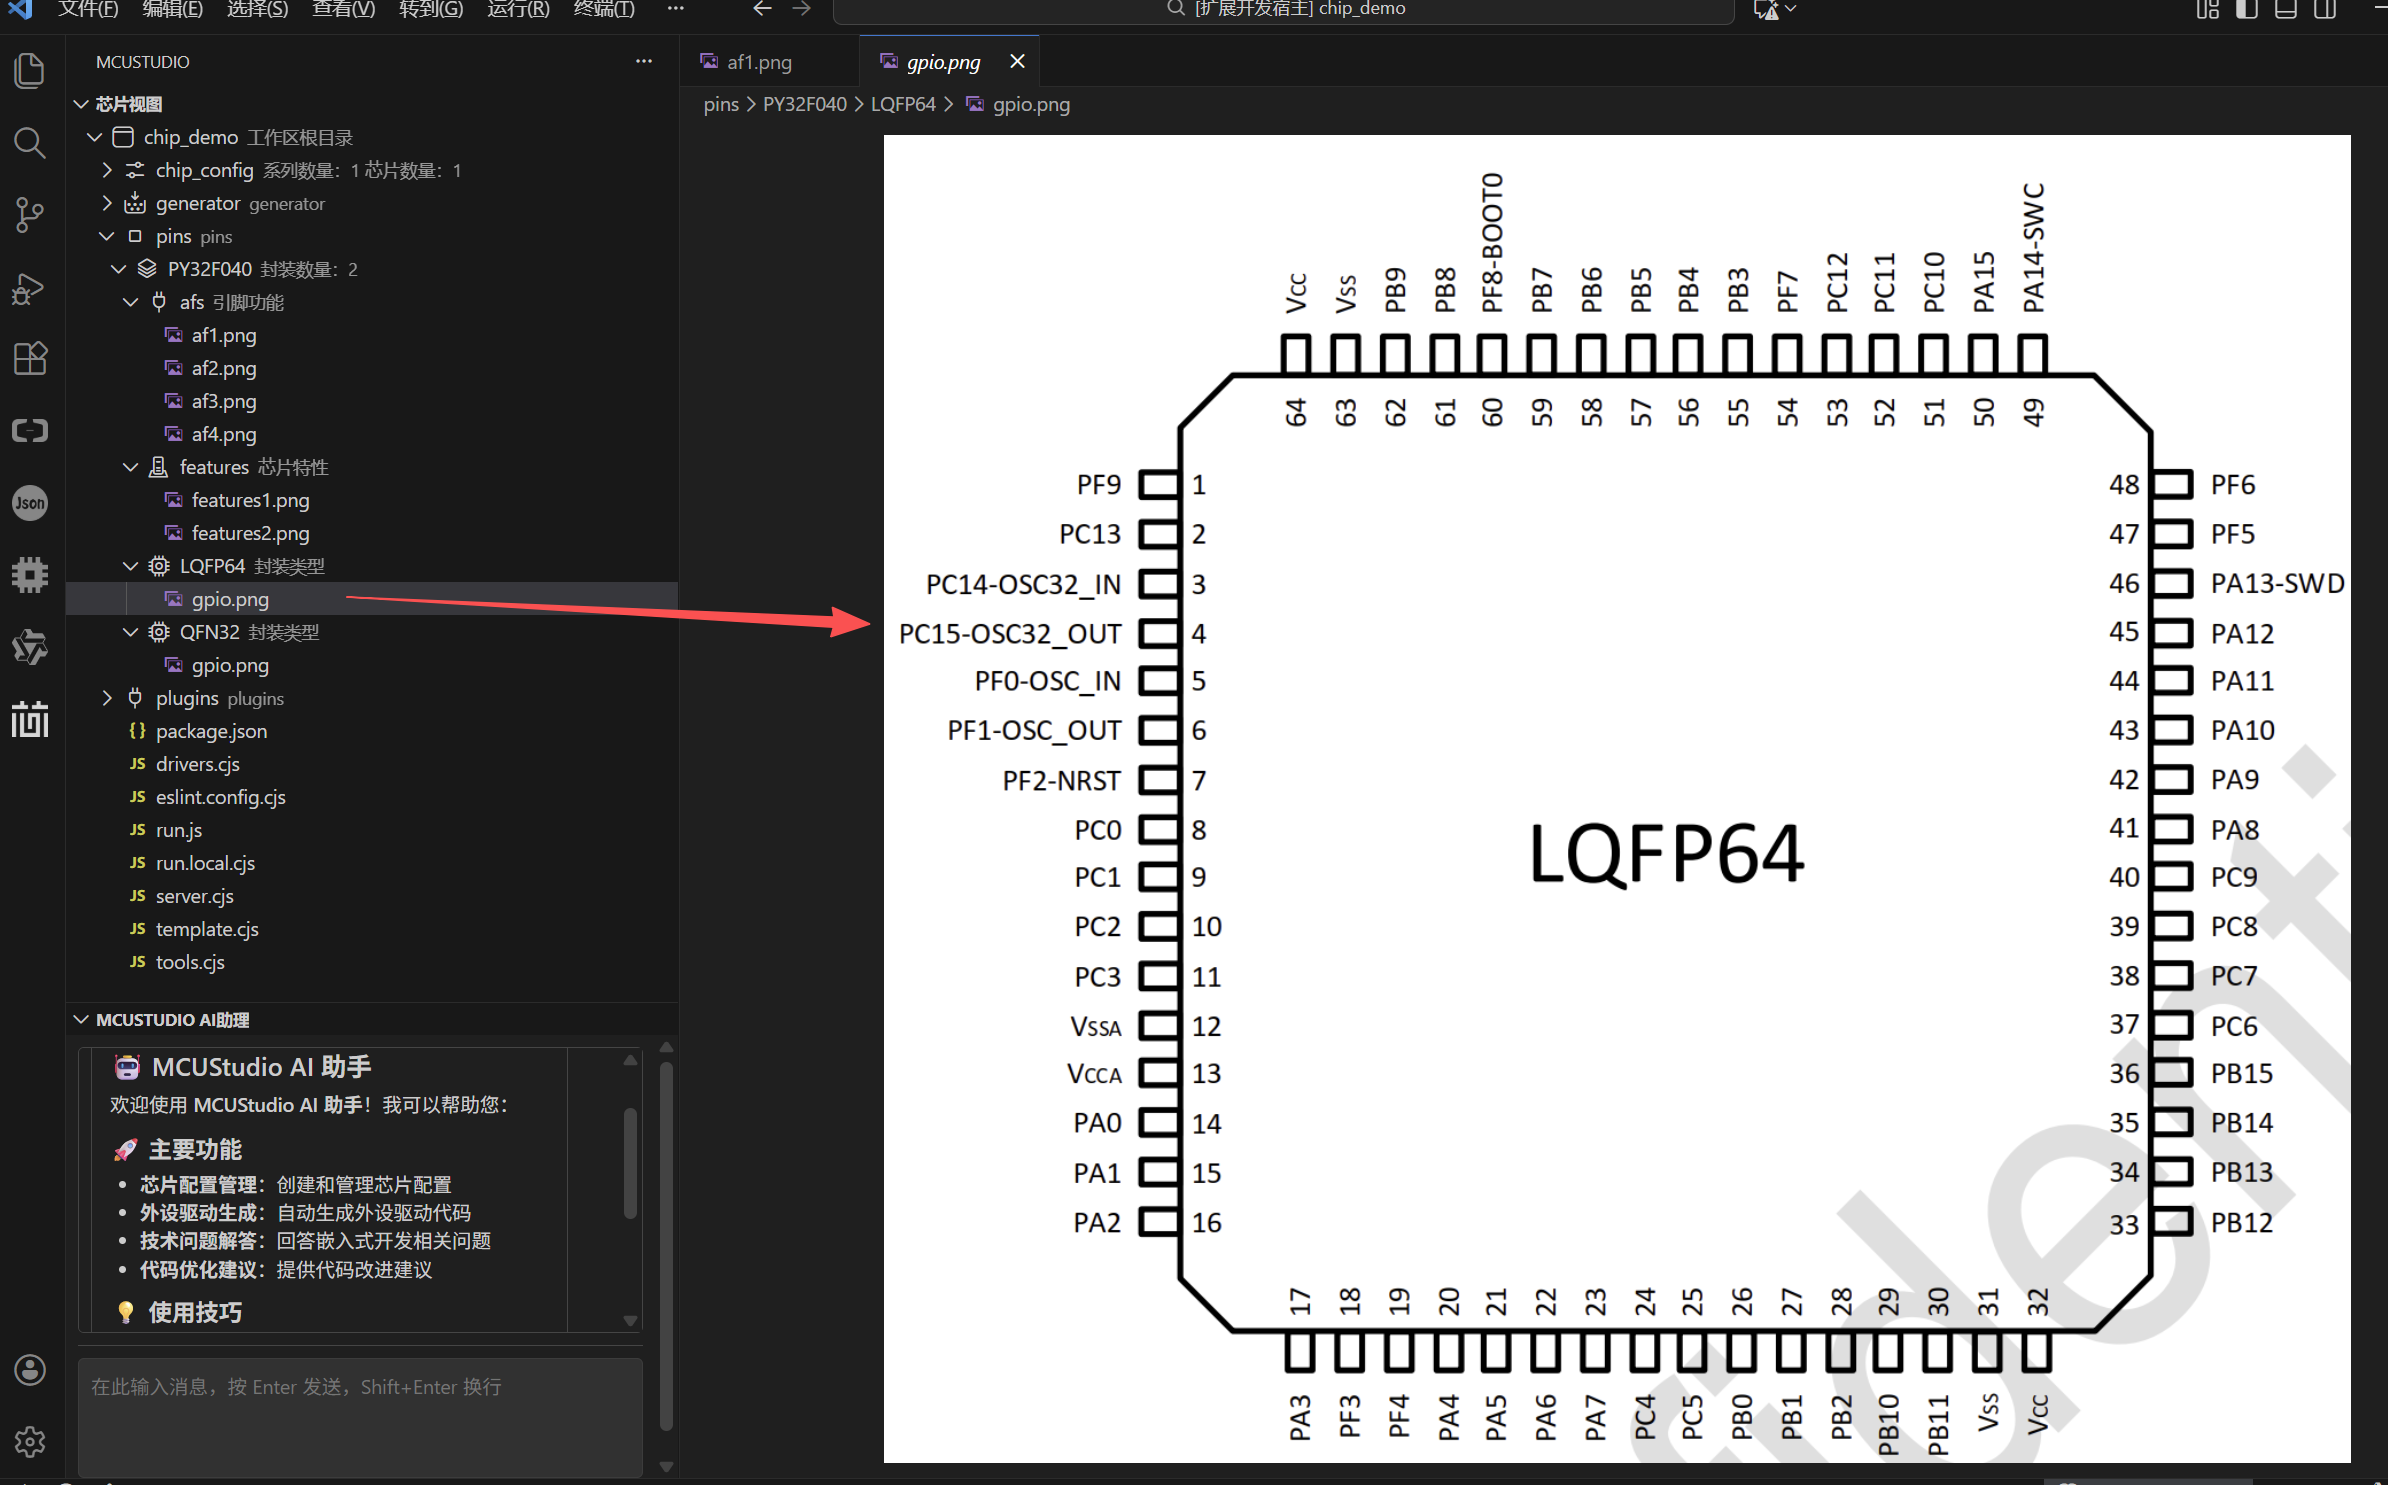Switch to the af1.png tab

click(x=759, y=62)
